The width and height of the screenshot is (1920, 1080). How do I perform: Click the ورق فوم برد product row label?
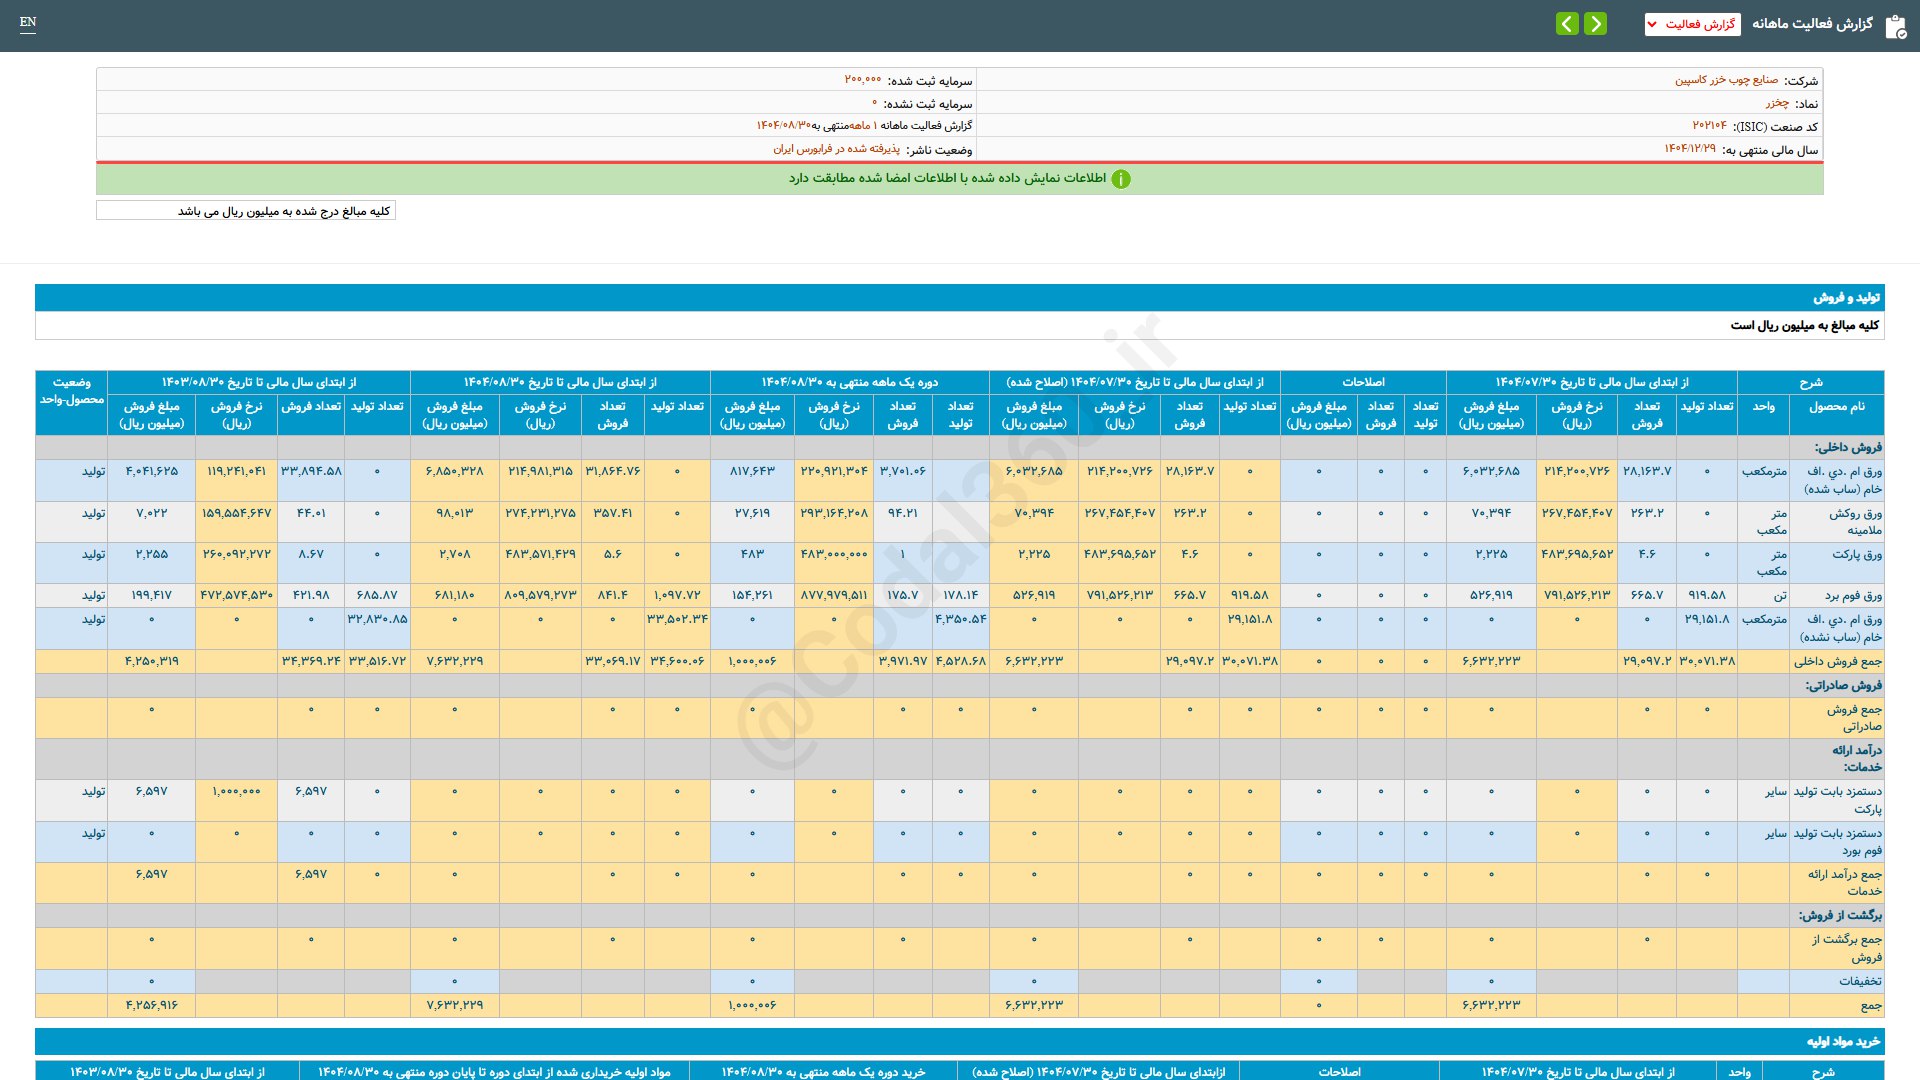[x=1853, y=595]
